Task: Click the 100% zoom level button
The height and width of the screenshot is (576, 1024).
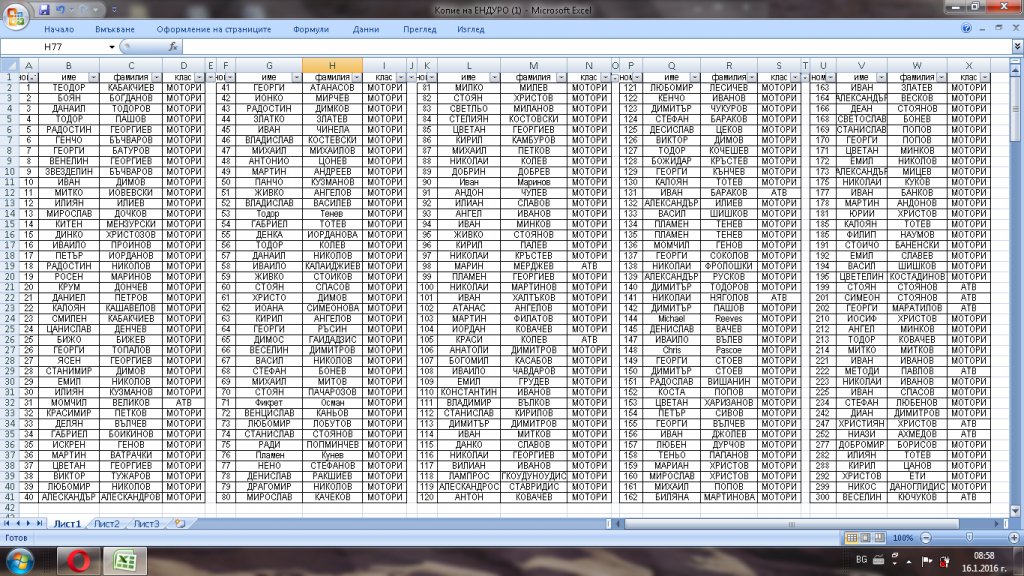Action: pyautogui.click(x=904, y=537)
